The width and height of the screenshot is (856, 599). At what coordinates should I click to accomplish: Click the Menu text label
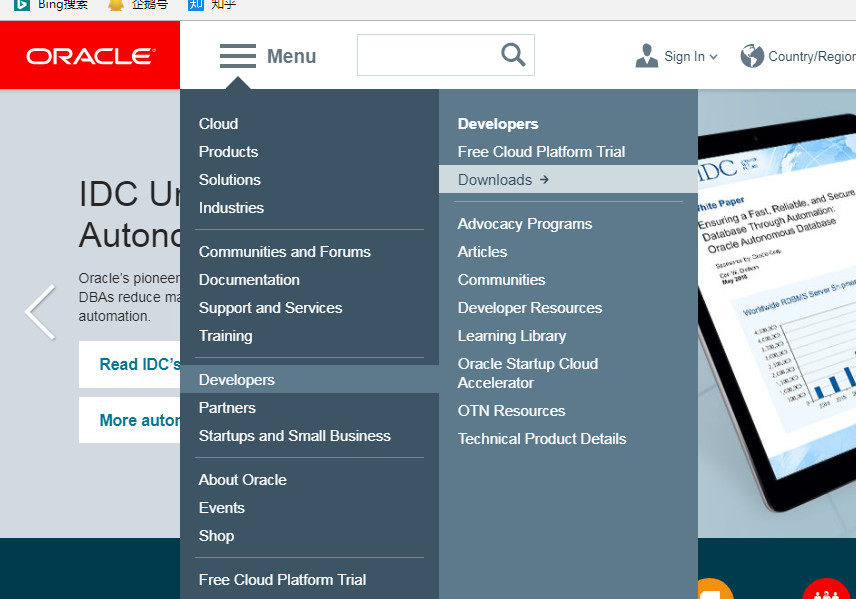(x=292, y=56)
